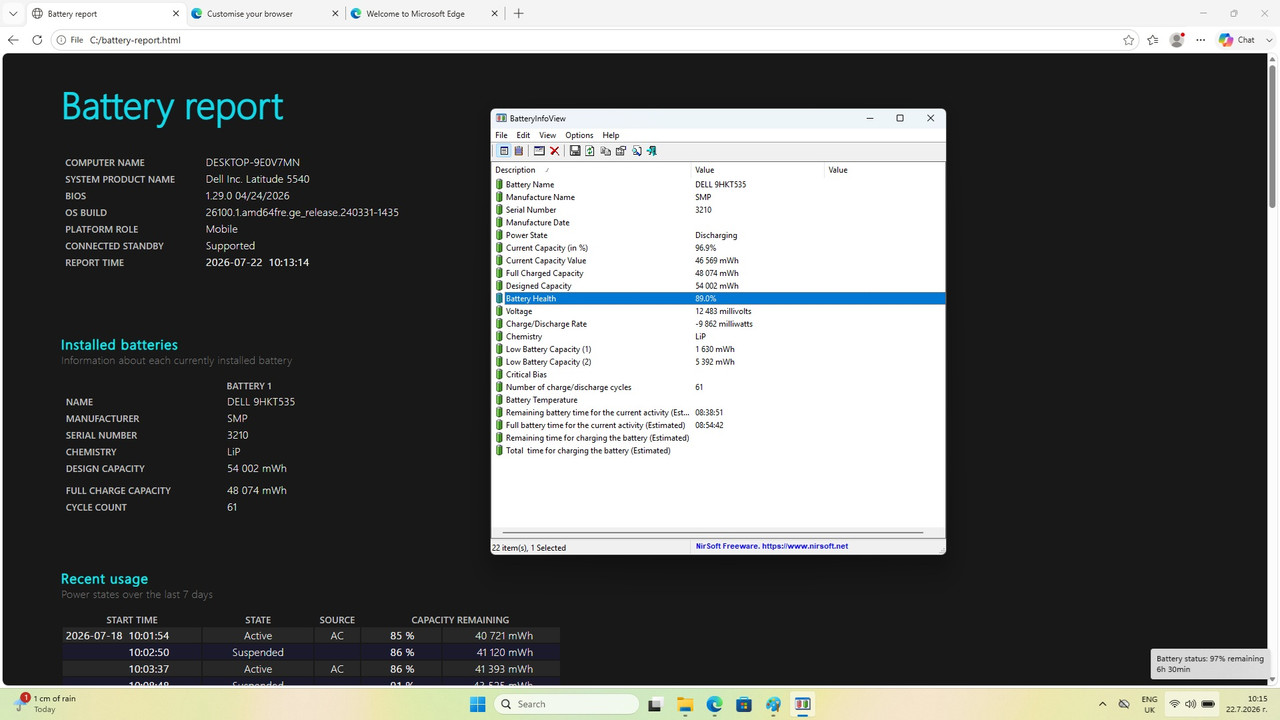Click the window-shaped toolbar icon beside red X
This screenshot has height=720, width=1280.
[x=539, y=151]
